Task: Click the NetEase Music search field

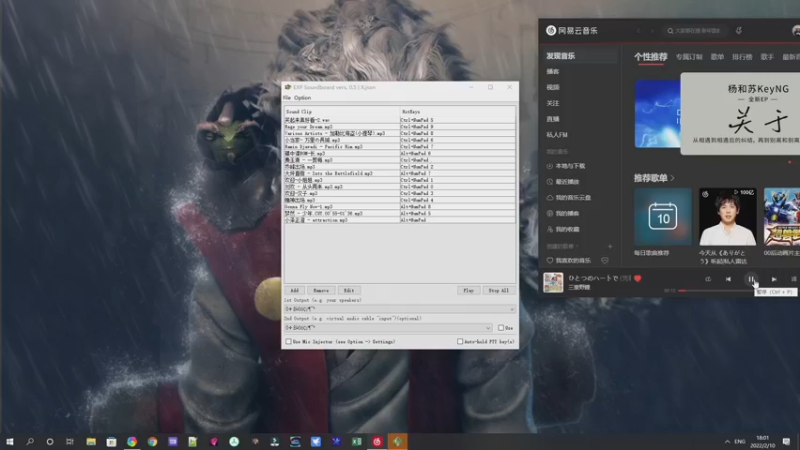Action: (x=694, y=31)
